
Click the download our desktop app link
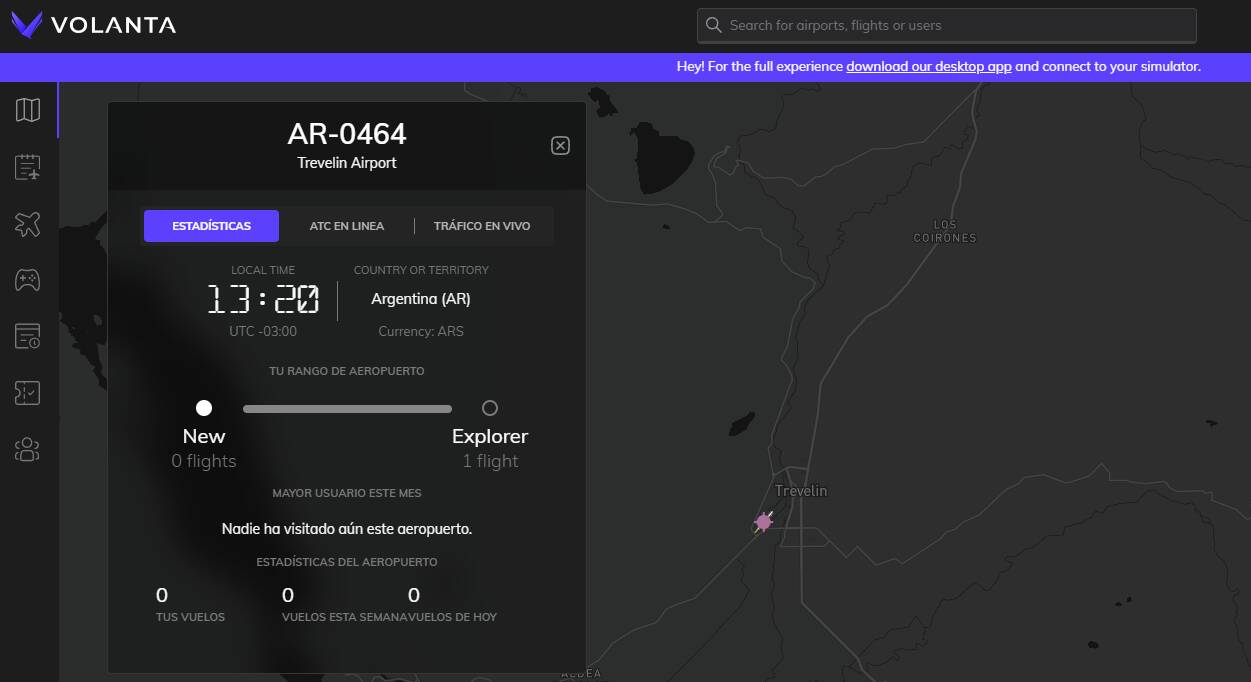[928, 67]
